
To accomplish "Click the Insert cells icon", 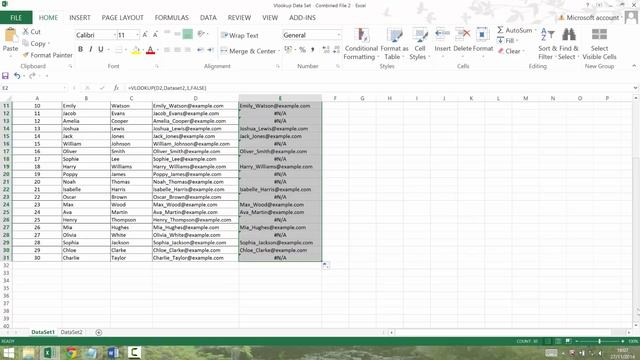I will pos(442,35).
